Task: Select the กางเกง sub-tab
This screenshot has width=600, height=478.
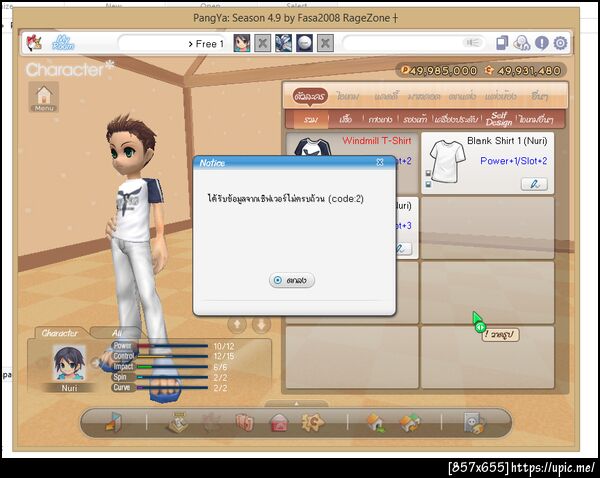Action: click(380, 119)
